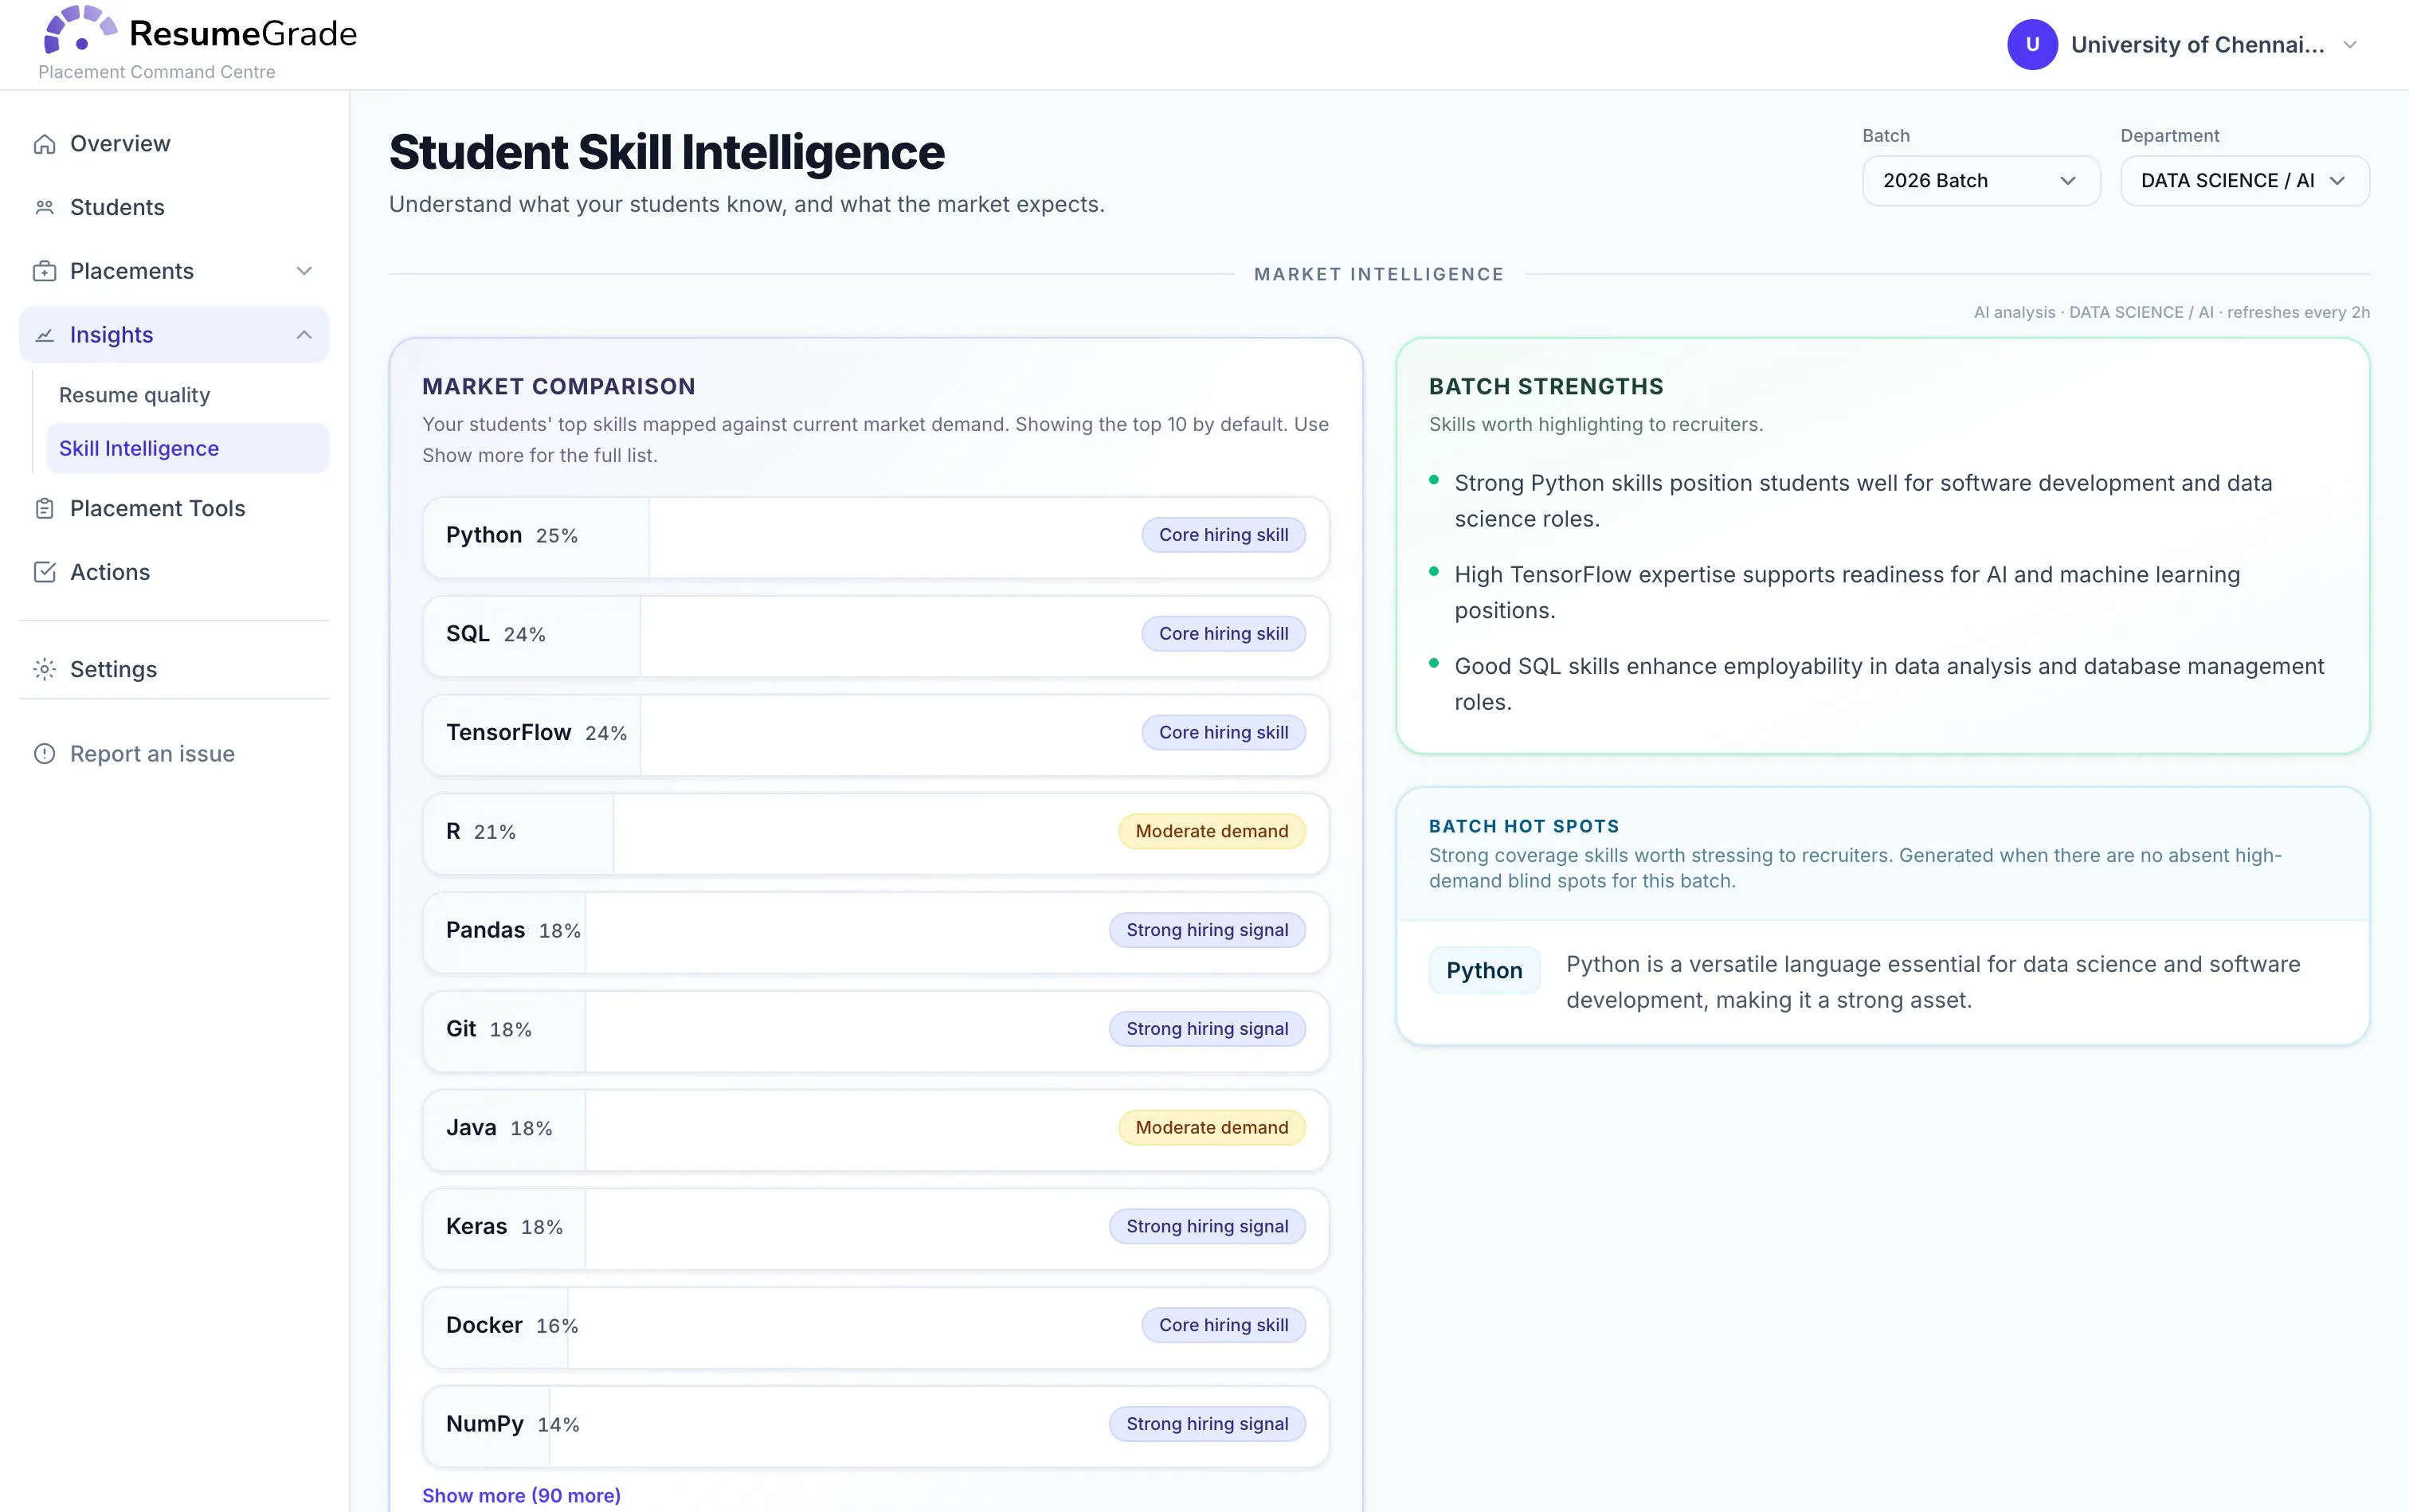This screenshot has width=2409, height=1512.
Task: Click Pandas' Strong hiring signal badge
Action: tap(1207, 930)
